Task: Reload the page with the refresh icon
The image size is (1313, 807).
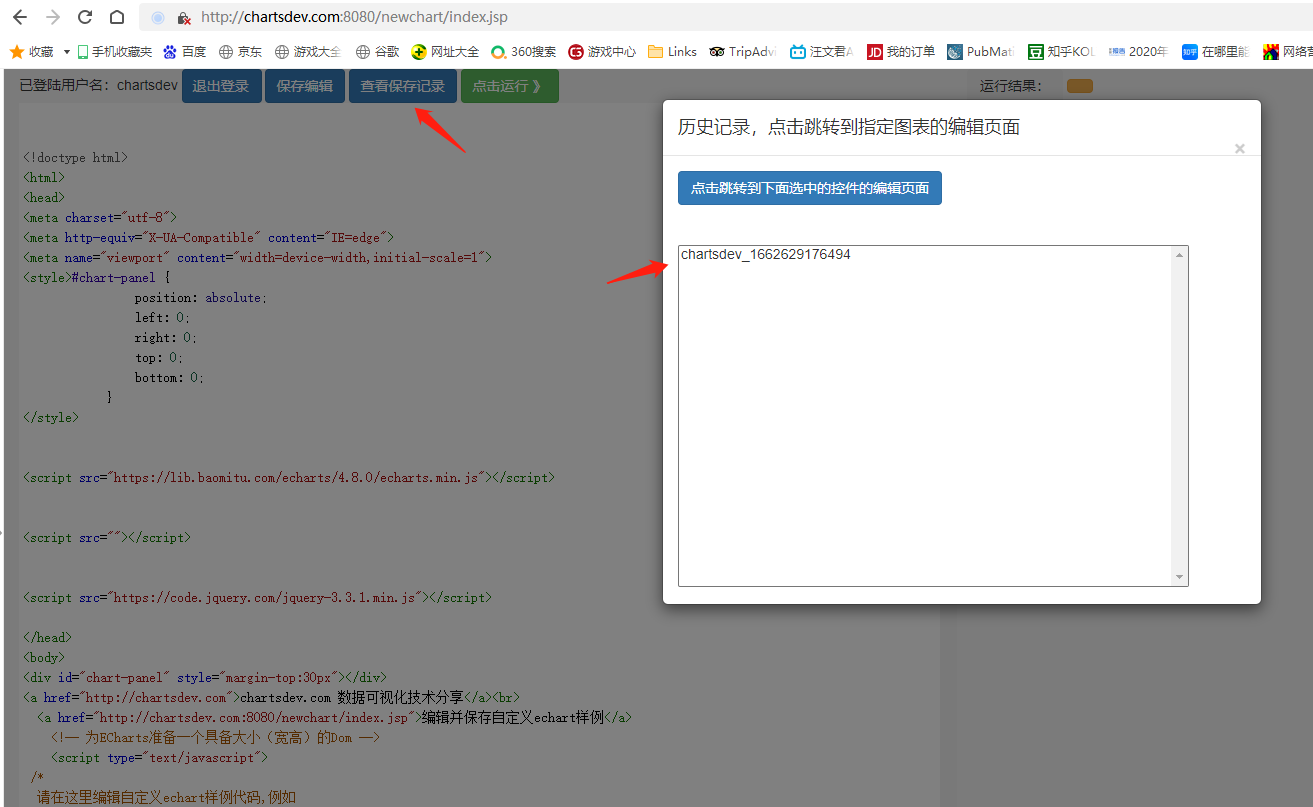Action: 85,17
